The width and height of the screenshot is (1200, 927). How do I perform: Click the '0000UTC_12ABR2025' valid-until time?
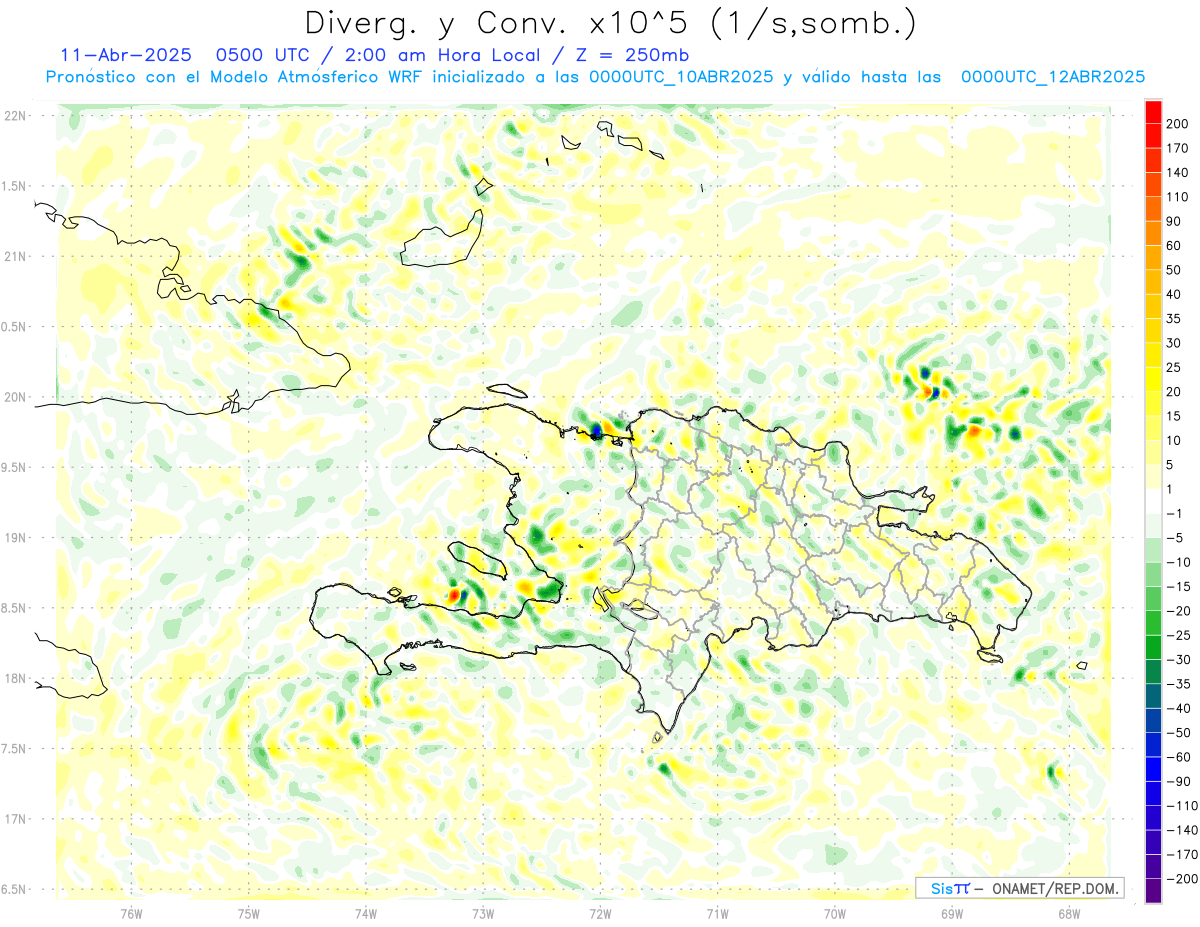coord(1052,76)
